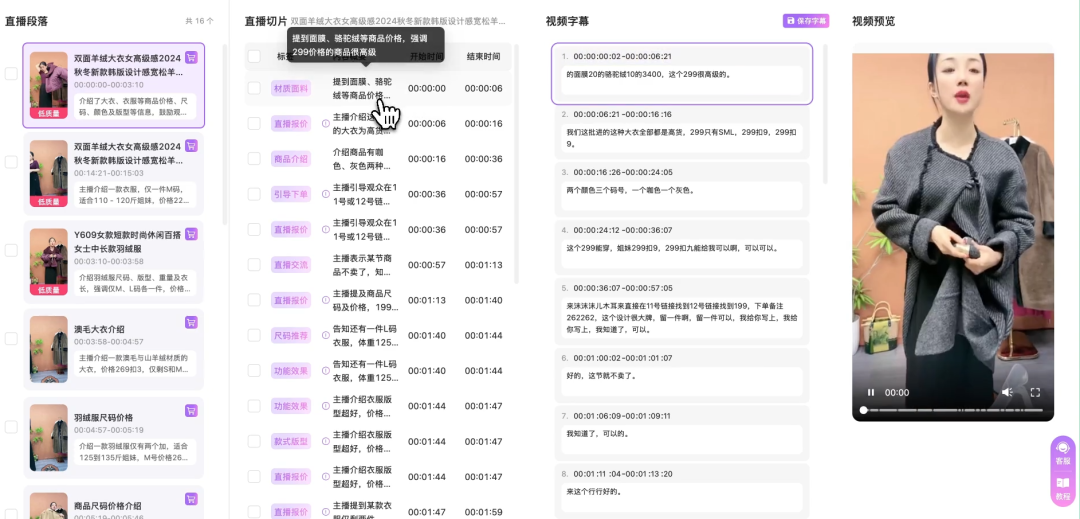Click info icon in 尺码推荐 row
Image resolution: width=1080 pixels, height=519 pixels.
(326, 335)
